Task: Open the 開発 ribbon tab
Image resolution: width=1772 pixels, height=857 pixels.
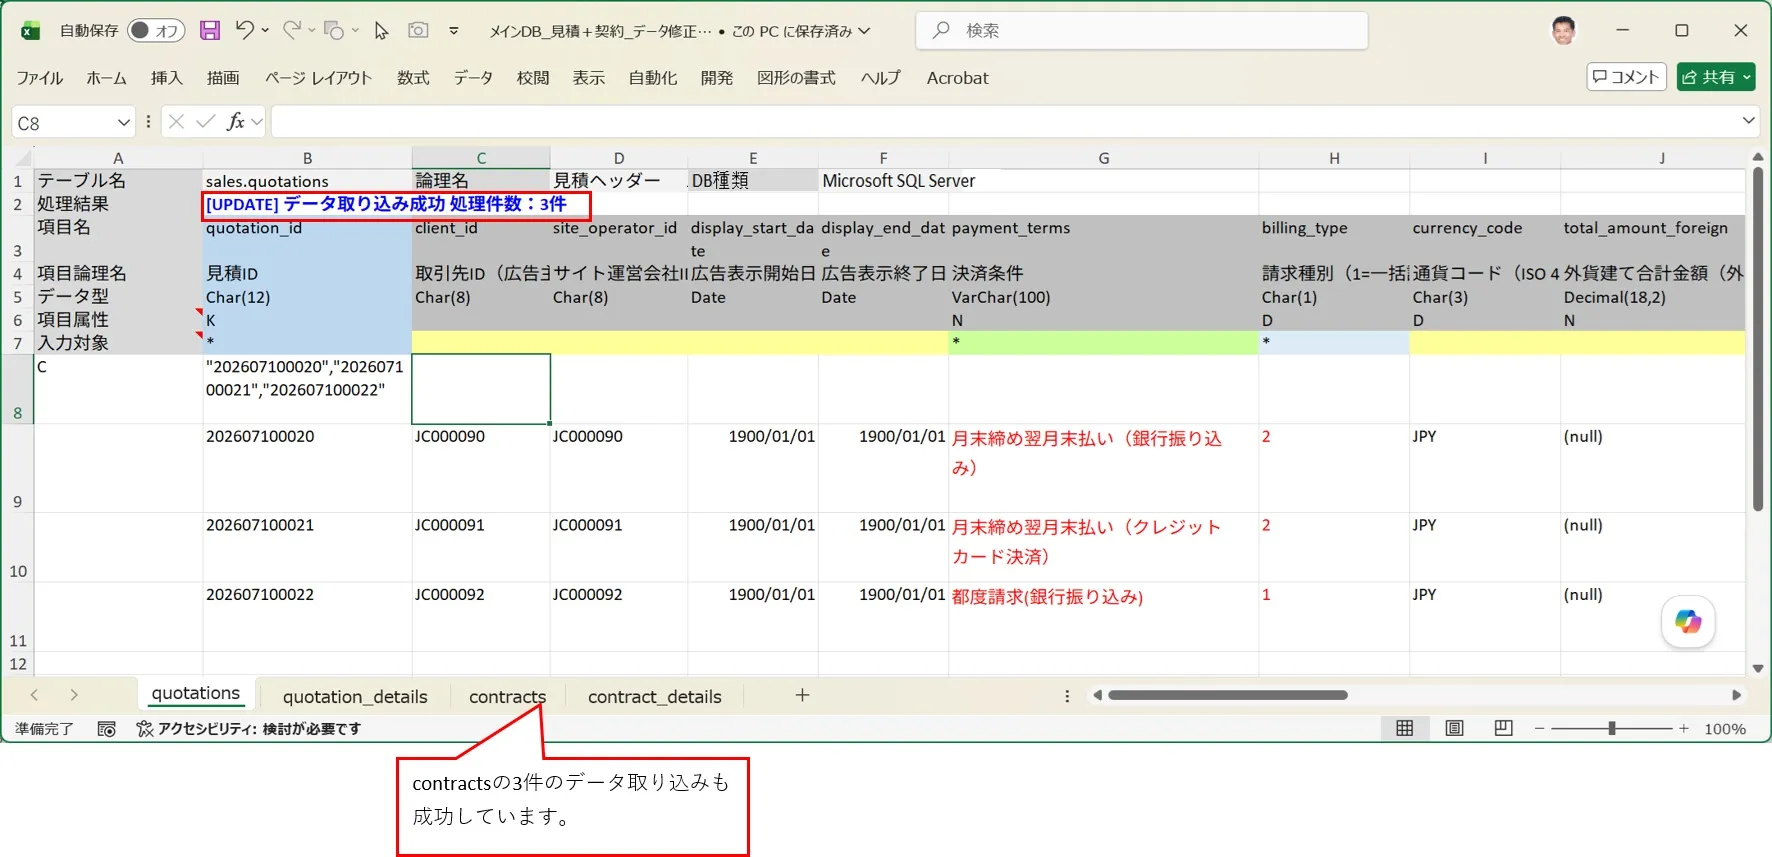Action: point(717,78)
